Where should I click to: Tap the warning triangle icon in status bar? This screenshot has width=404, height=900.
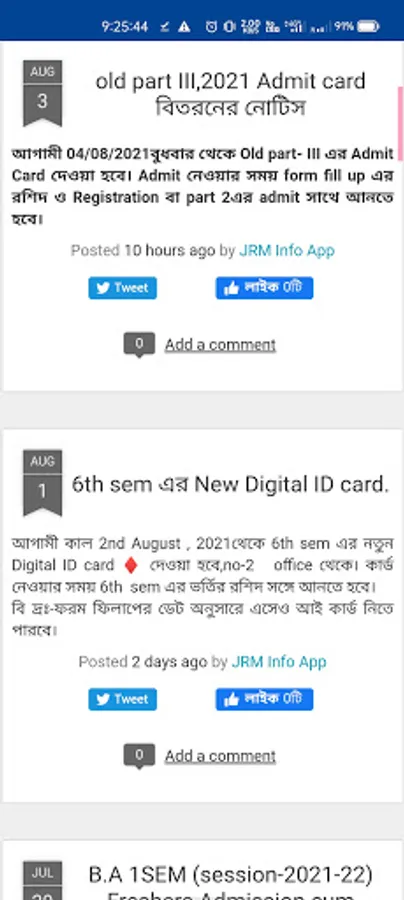coord(184,26)
